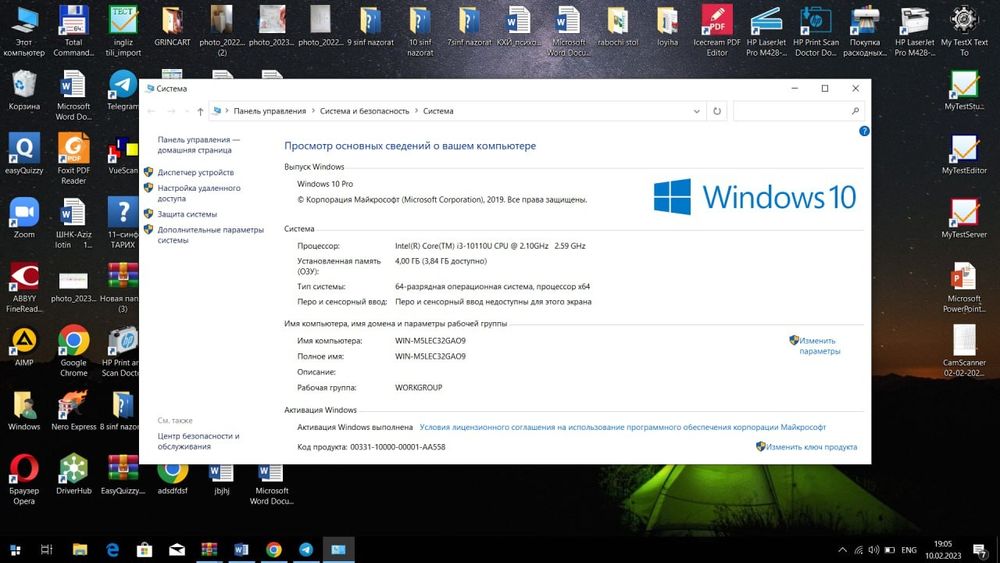Open the GRINCART folder on desktop

(172, 26)
